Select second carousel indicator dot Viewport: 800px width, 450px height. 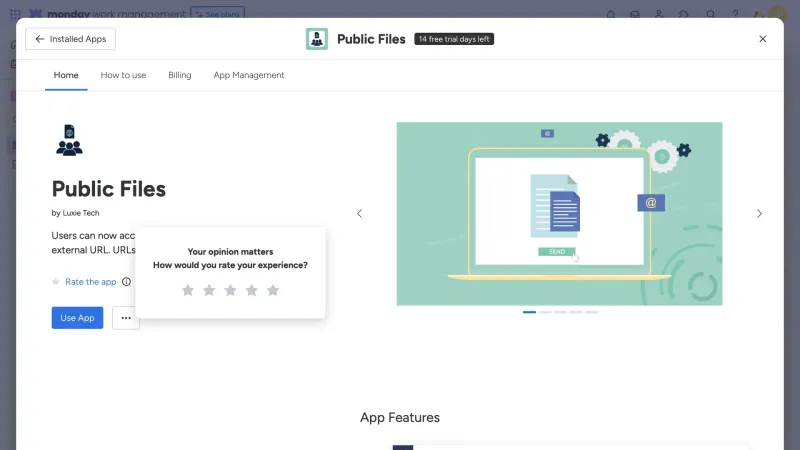coord(545,312)
